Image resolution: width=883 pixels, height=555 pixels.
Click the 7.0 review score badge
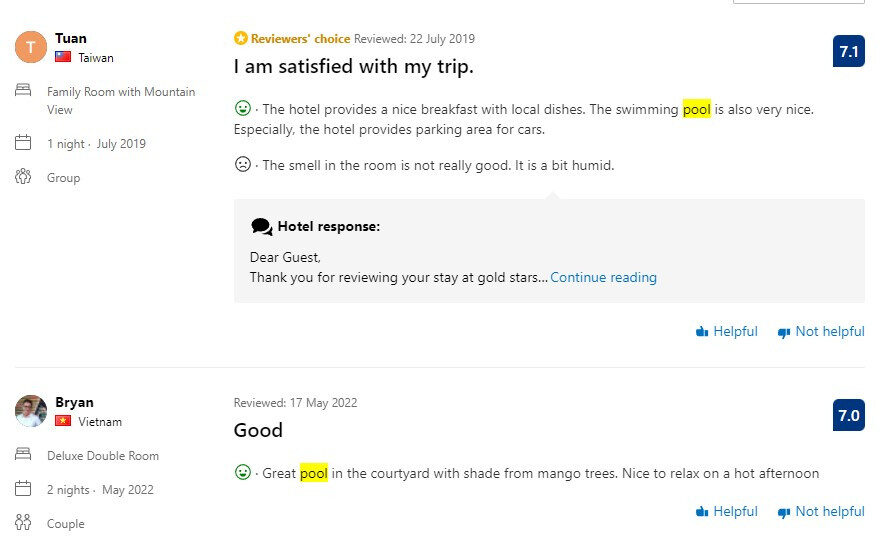click(848, 414)
